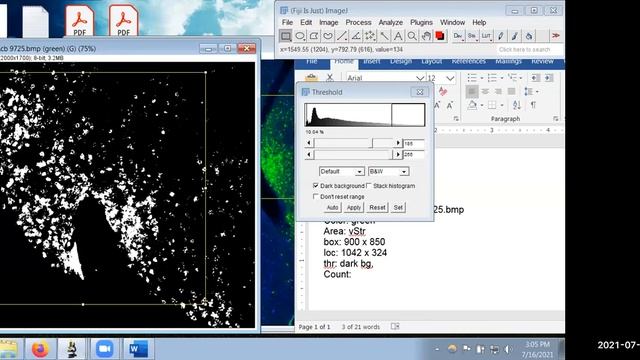Toggle the Show paragraph marks icon in Word
Viewport: 640px width, 360px height.
(x=533, y=105)
